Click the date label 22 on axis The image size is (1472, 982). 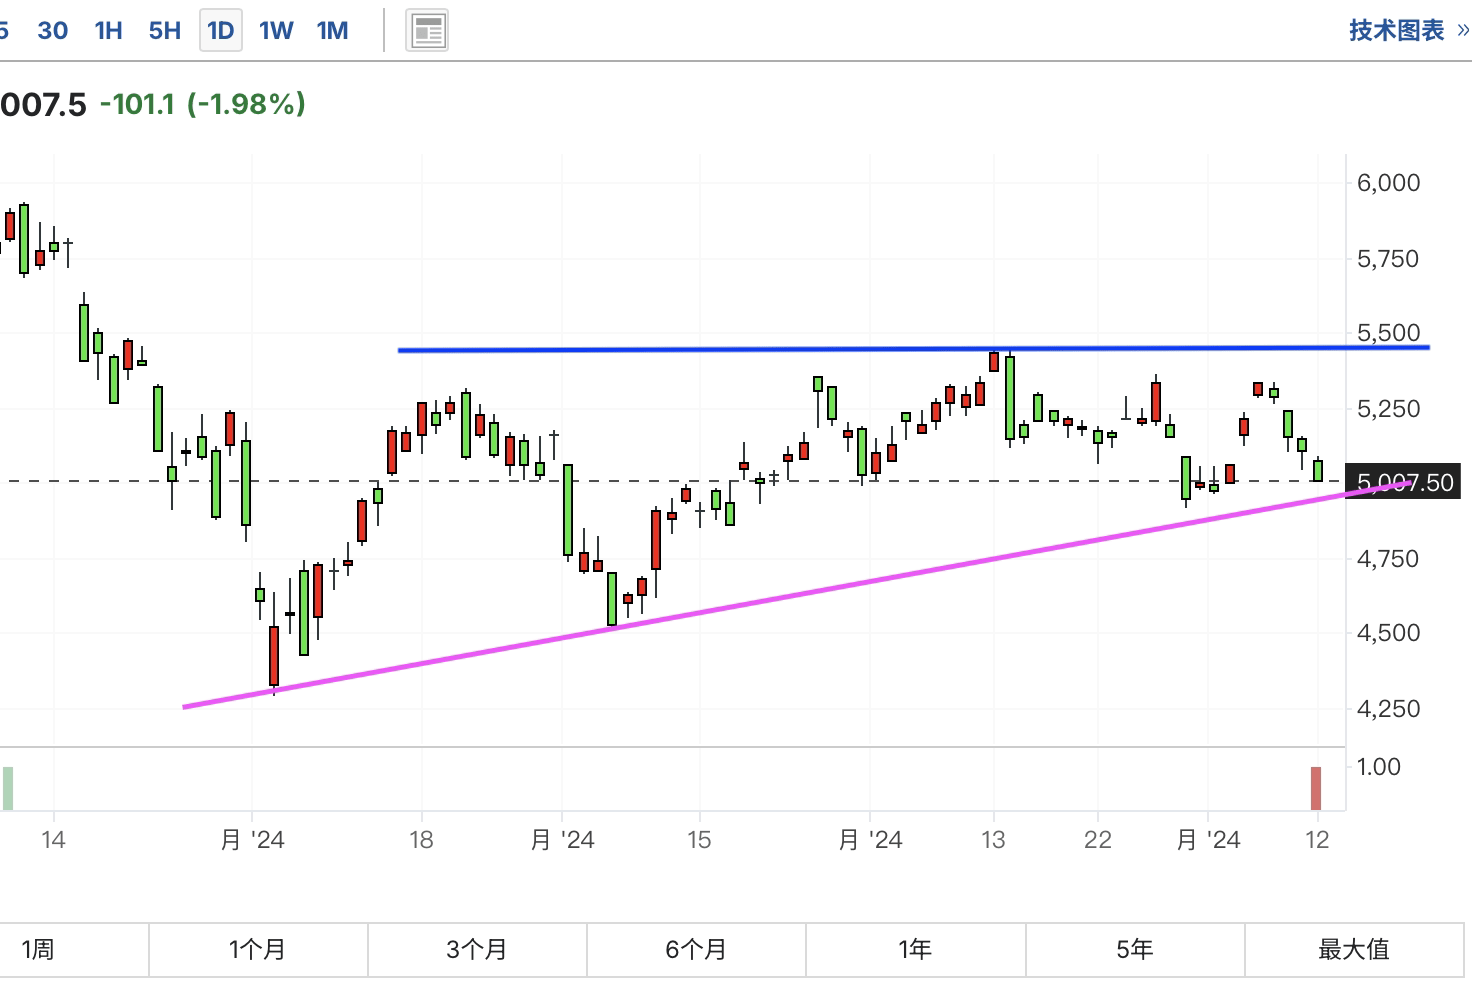pyautogui.click(x=1098, y=839)
